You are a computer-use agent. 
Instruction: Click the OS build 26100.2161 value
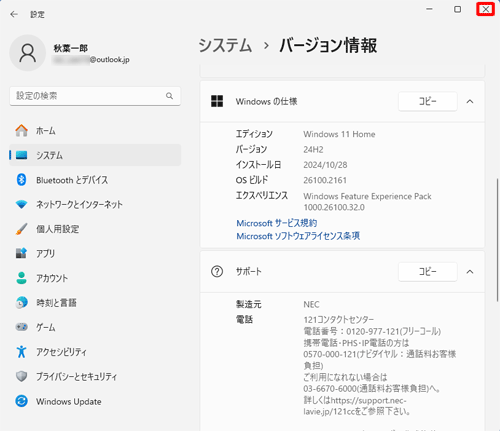[x=325, y=180]
